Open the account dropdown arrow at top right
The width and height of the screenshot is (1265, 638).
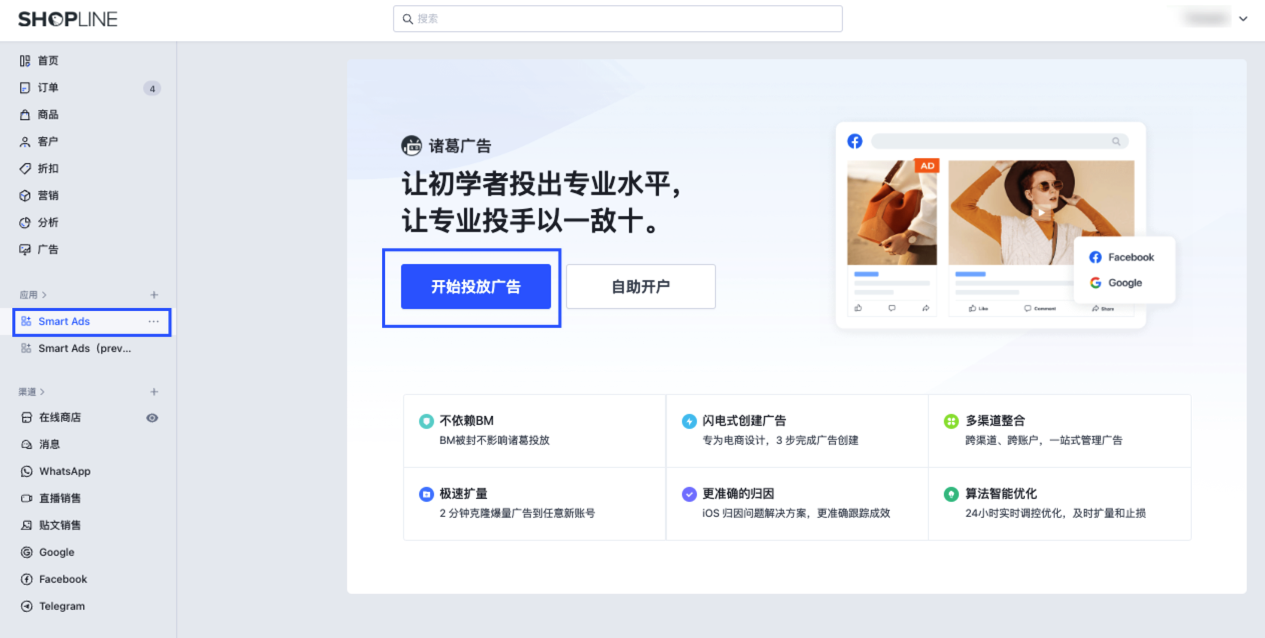pyautogui.click(x=1243, y=19)
